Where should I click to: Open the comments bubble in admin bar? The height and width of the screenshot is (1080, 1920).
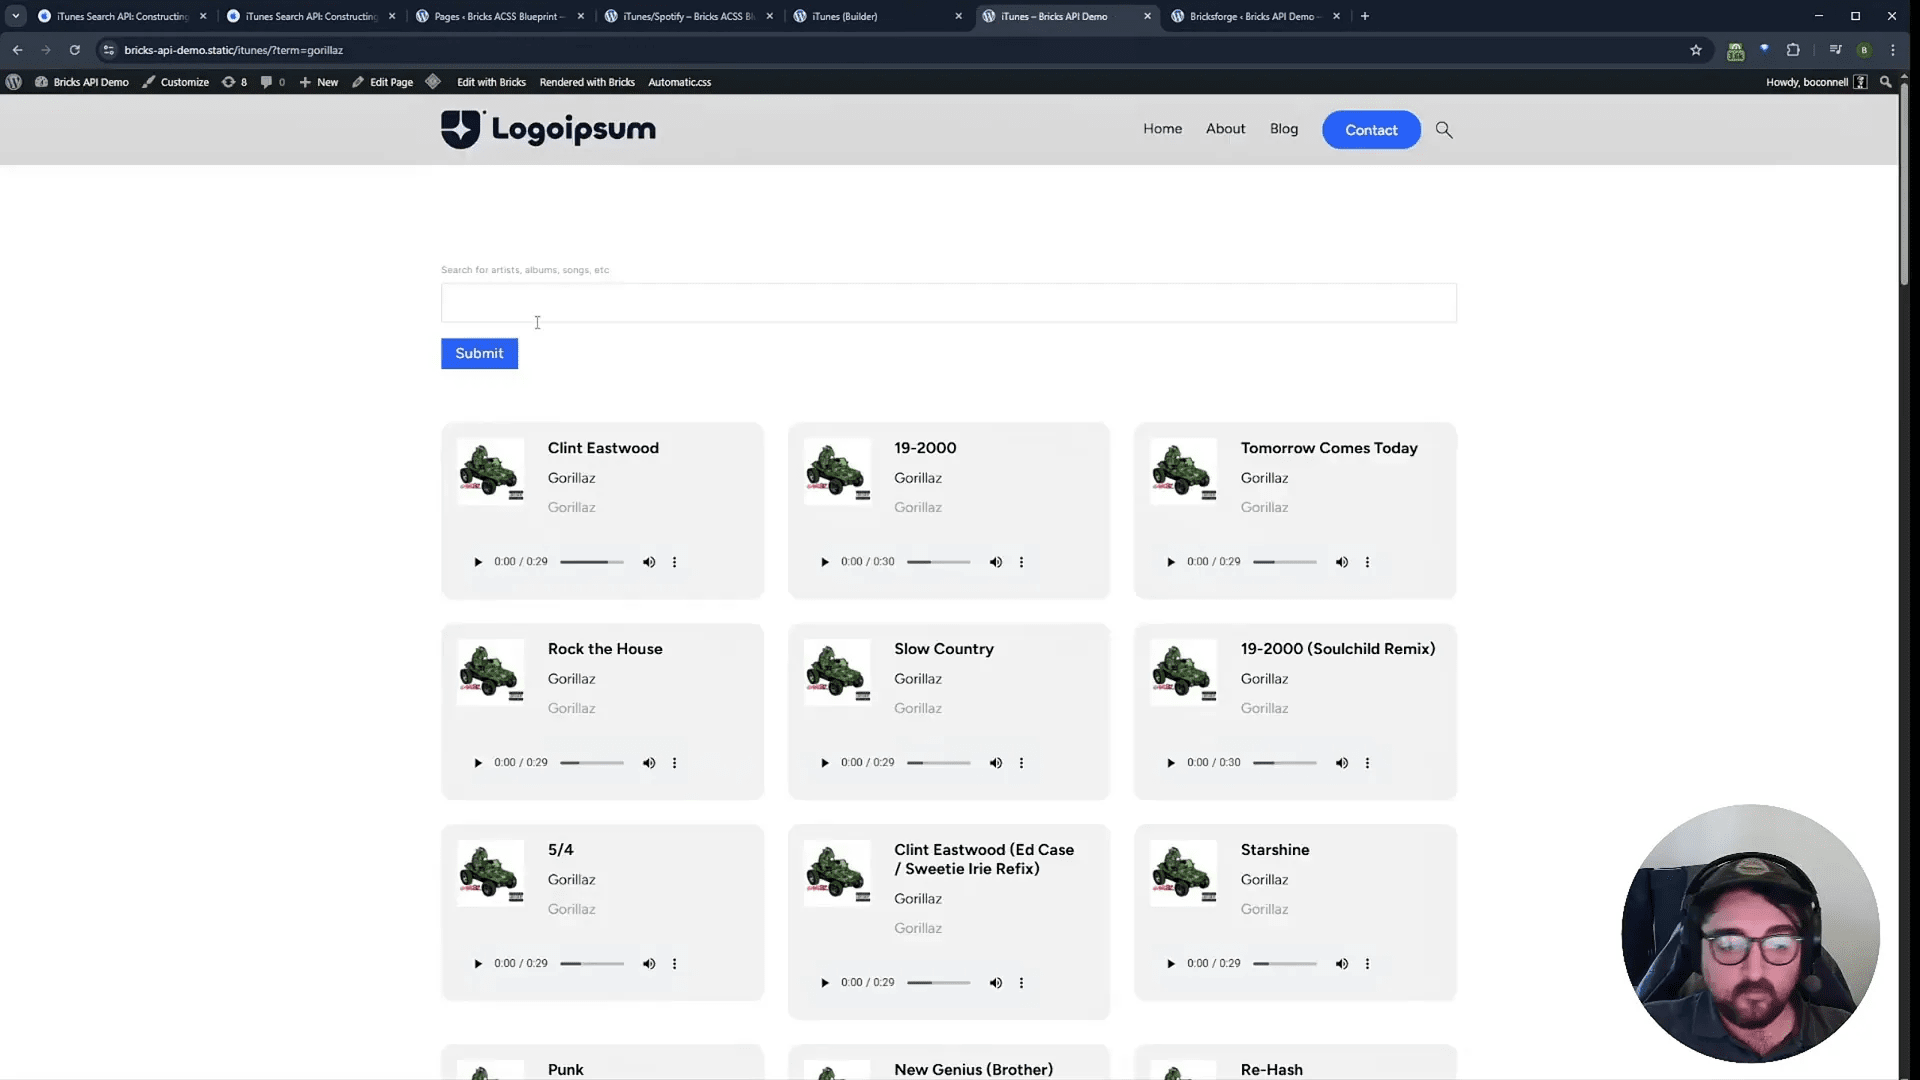[272, 82]
